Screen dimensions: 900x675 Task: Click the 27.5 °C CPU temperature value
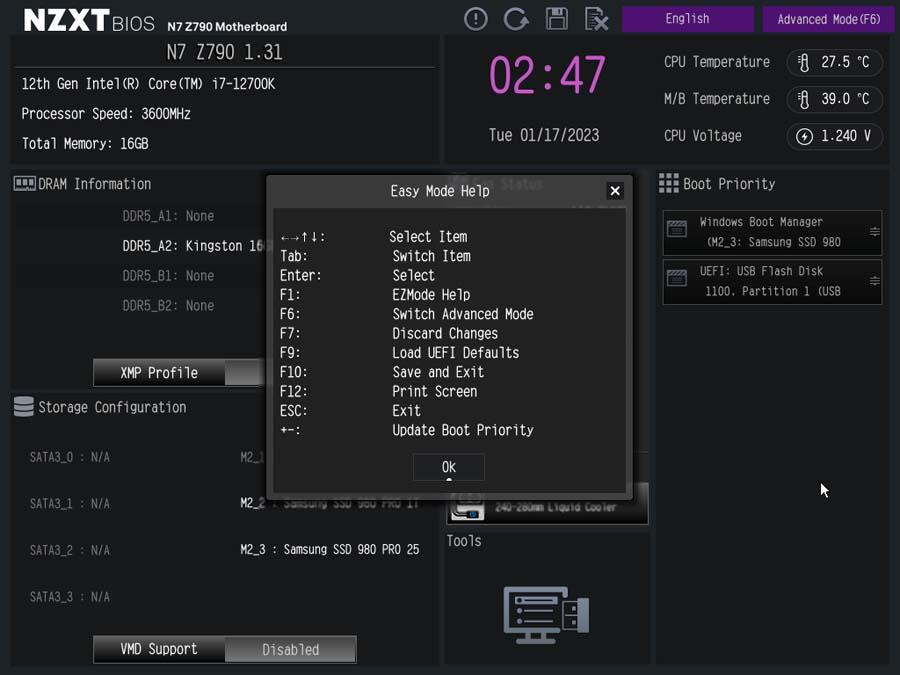(845, 62)
